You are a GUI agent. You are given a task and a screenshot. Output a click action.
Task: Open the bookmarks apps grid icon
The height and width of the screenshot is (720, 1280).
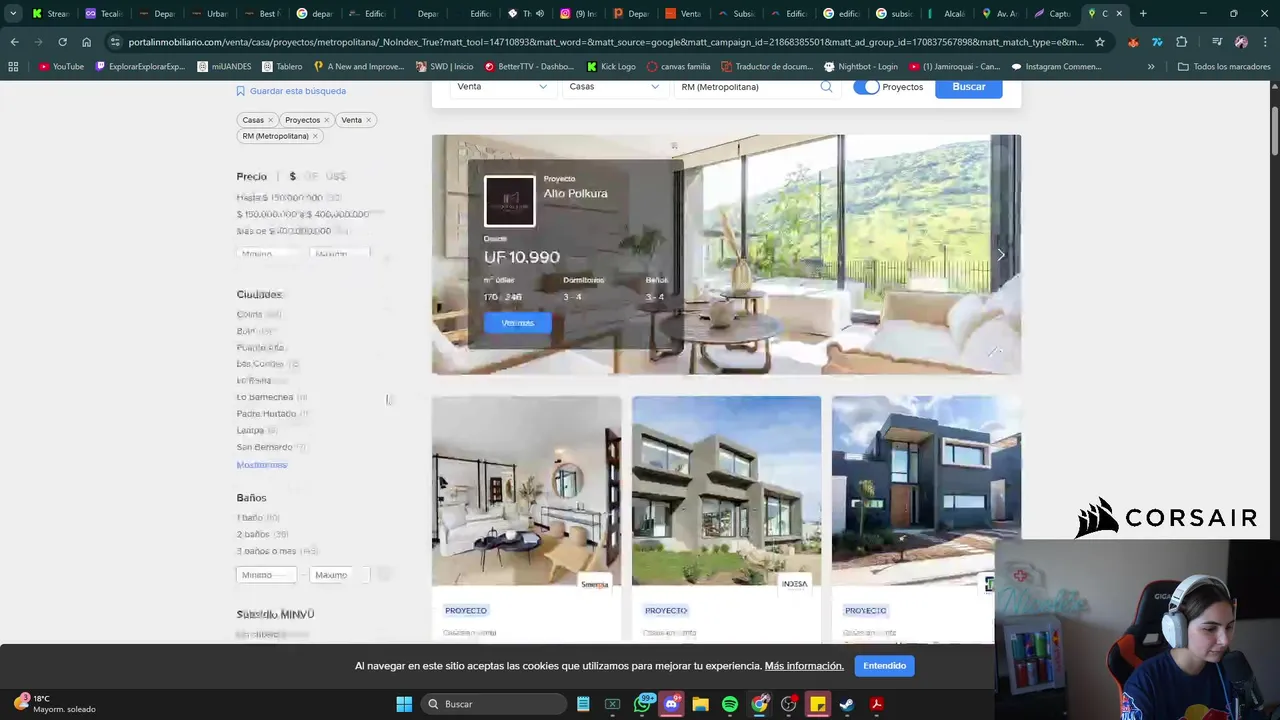click(13, 66)
